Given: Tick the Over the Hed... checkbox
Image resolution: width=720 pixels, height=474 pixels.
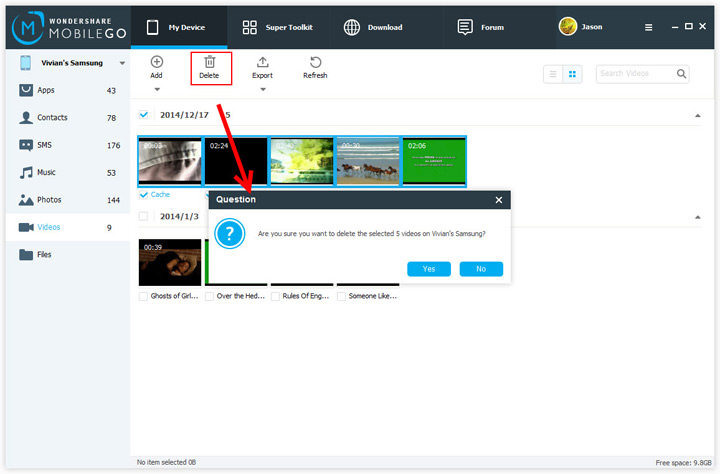Looking at the screenshot, I should coord(209,296).
